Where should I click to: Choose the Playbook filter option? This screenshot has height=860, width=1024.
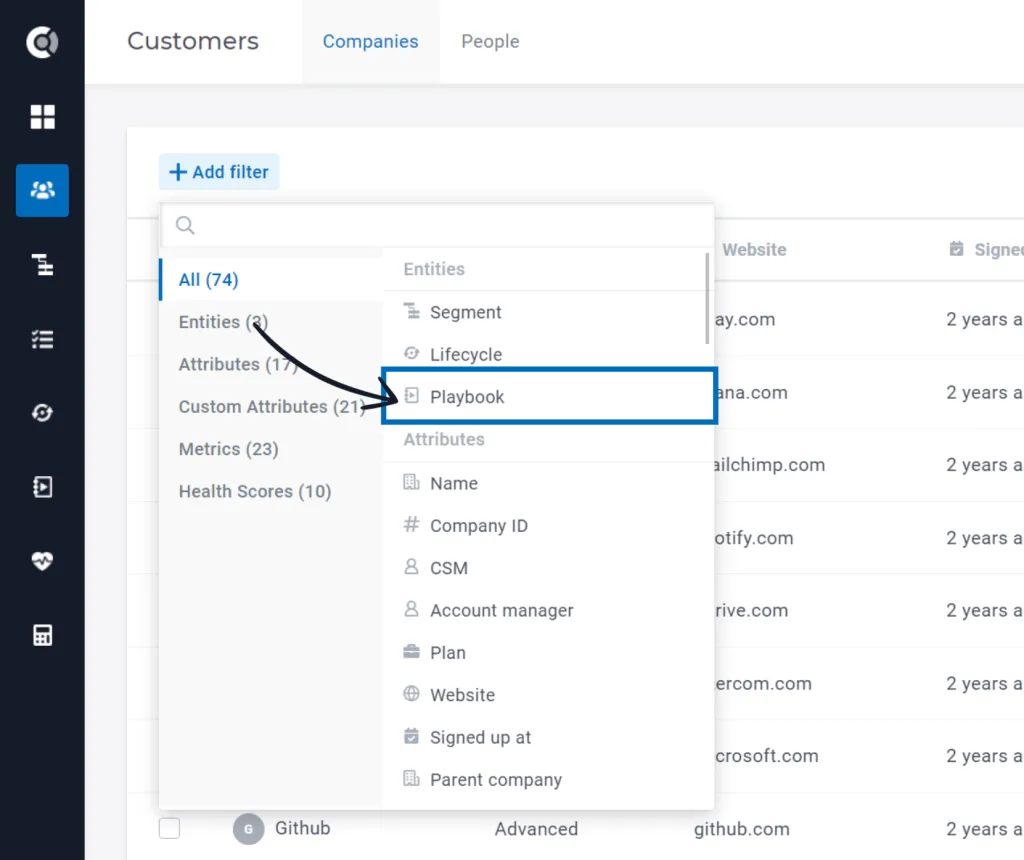(549, 396)
